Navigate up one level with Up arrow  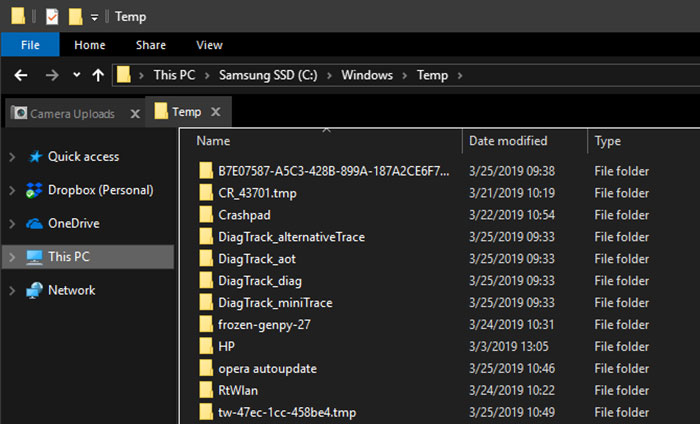click(x=97, y=75)
